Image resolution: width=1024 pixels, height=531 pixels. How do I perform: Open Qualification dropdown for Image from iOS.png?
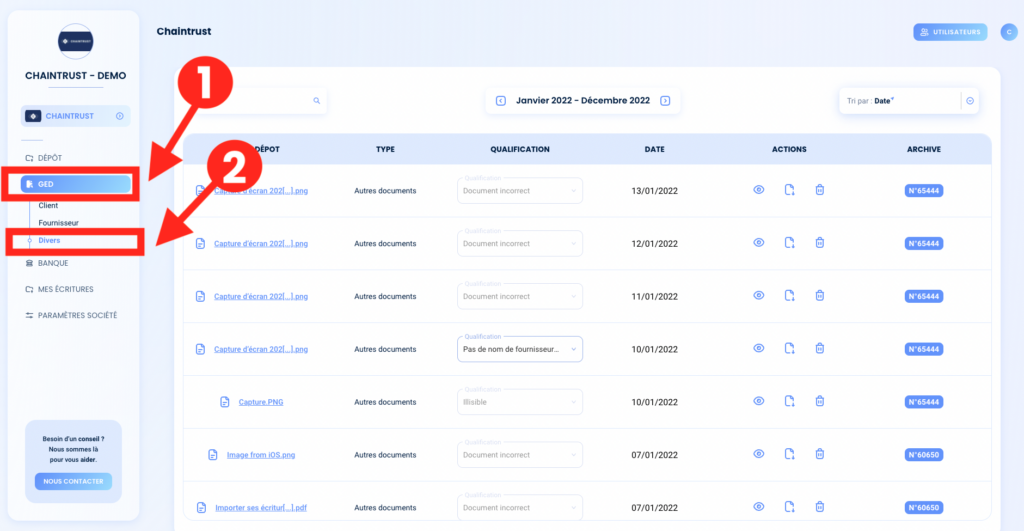click(x=520, y=455)
